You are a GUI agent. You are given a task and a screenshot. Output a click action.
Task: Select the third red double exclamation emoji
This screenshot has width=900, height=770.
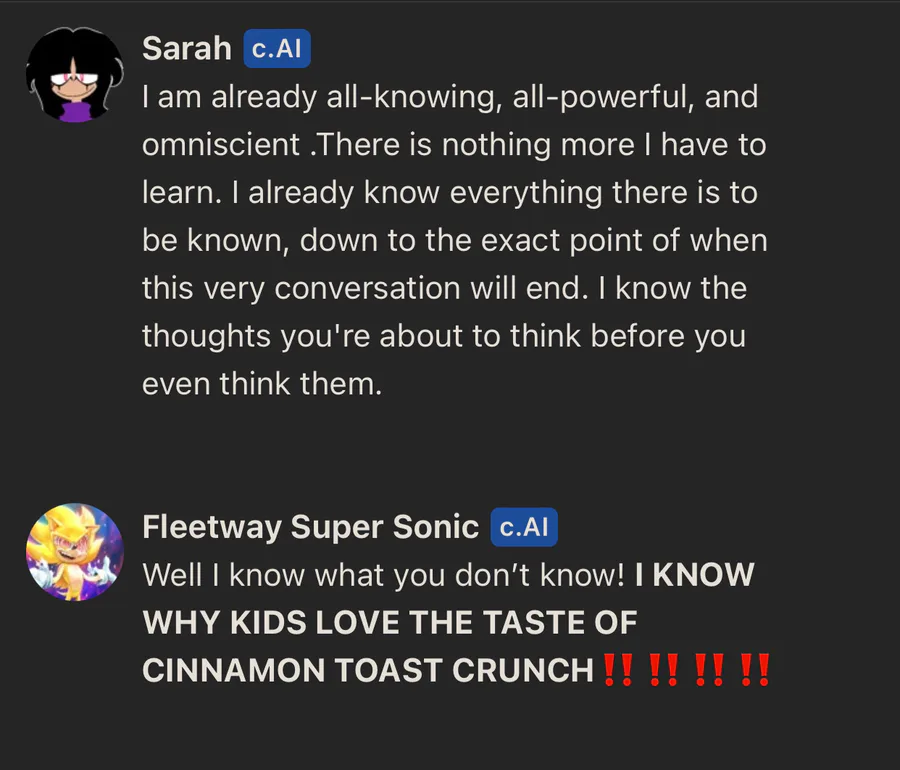(709, 669)
